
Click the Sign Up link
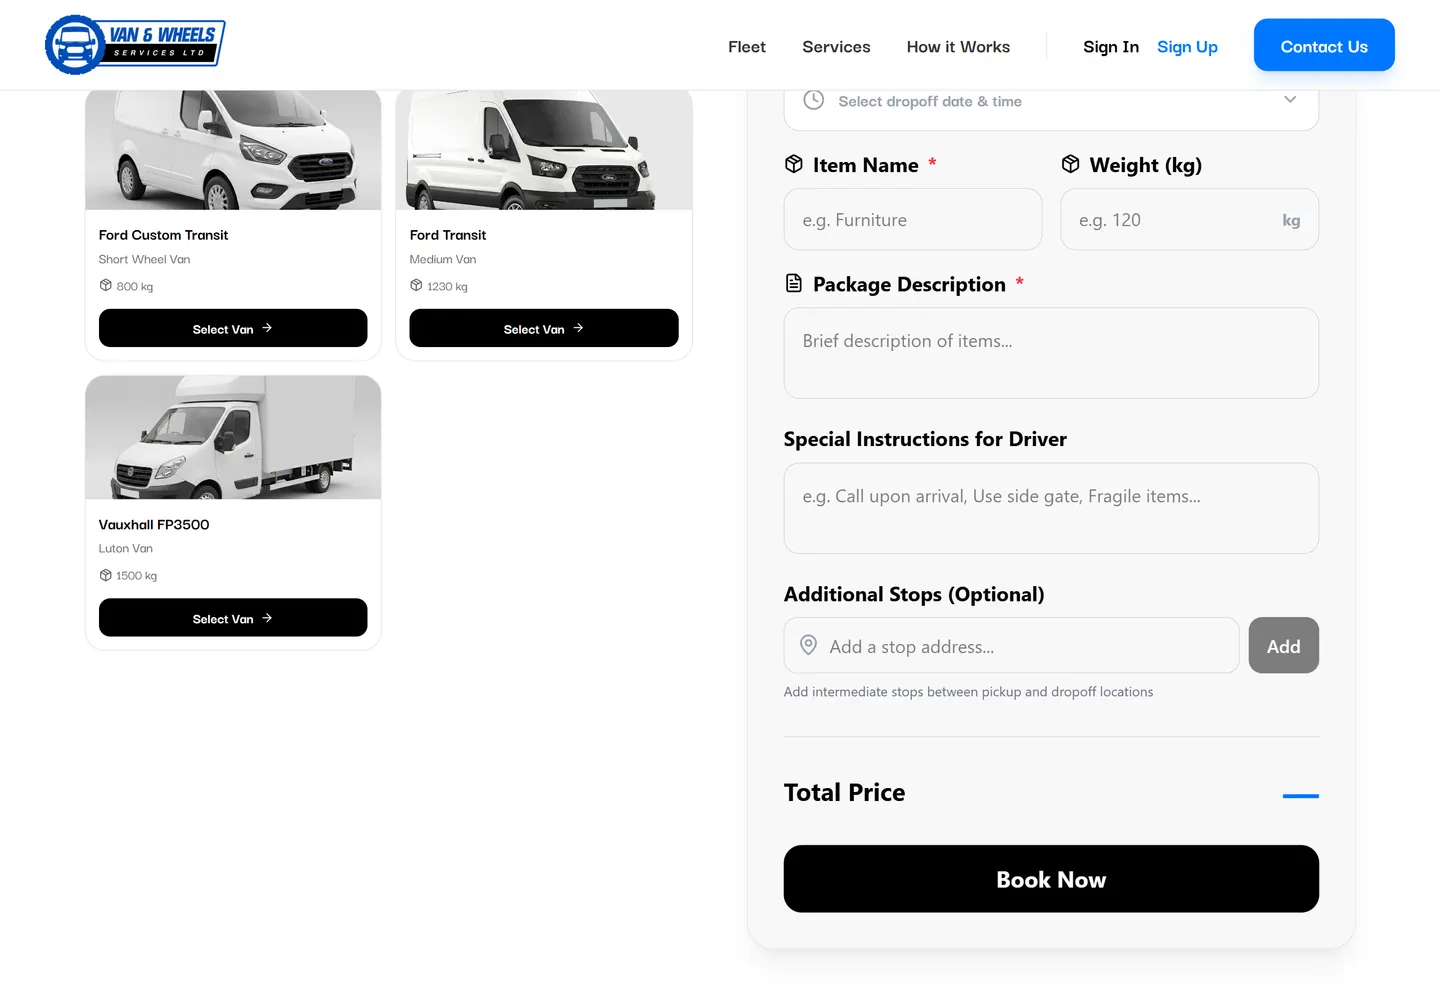click(x=1187, y=47)
